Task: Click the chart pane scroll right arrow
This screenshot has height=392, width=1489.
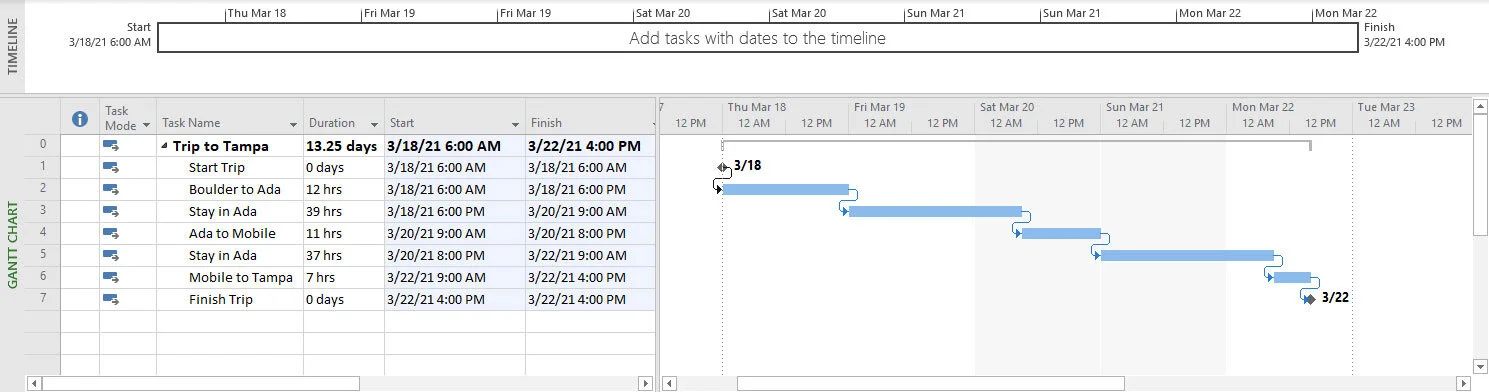Action: click(x=1464, y=383)
